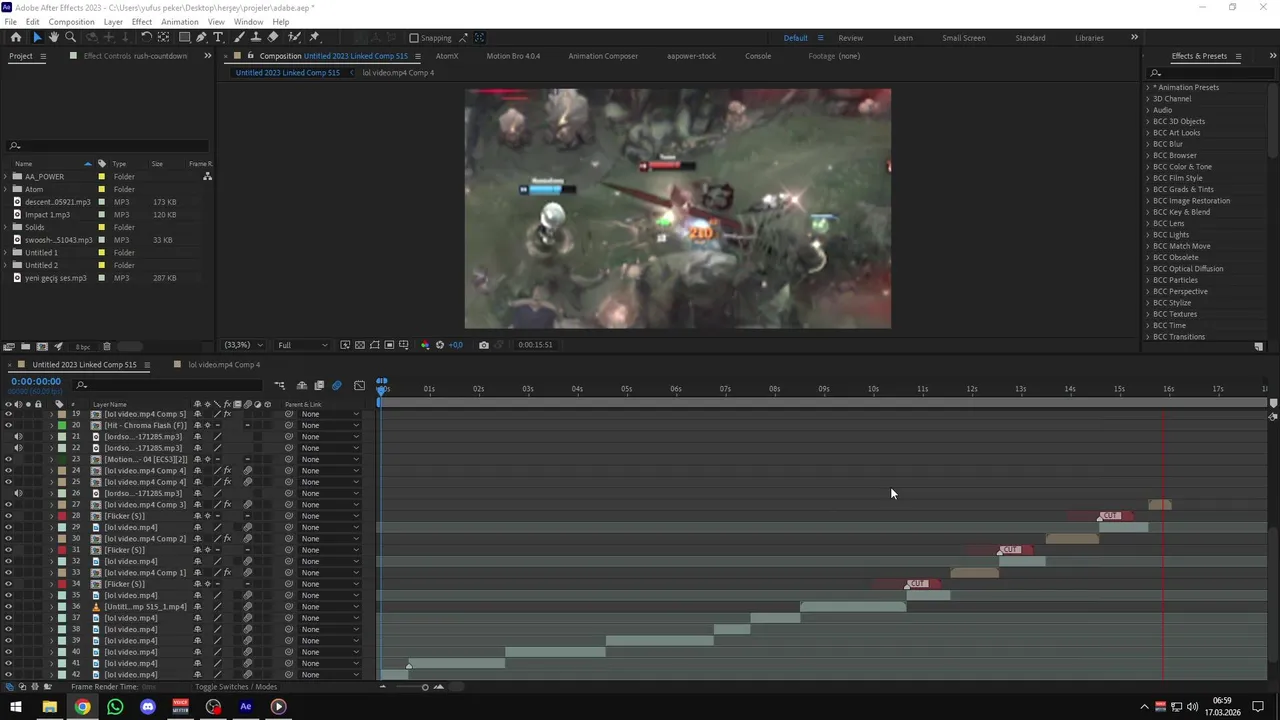
Task: Select the Roto Brush tool
Action: (x=294, y=37)
